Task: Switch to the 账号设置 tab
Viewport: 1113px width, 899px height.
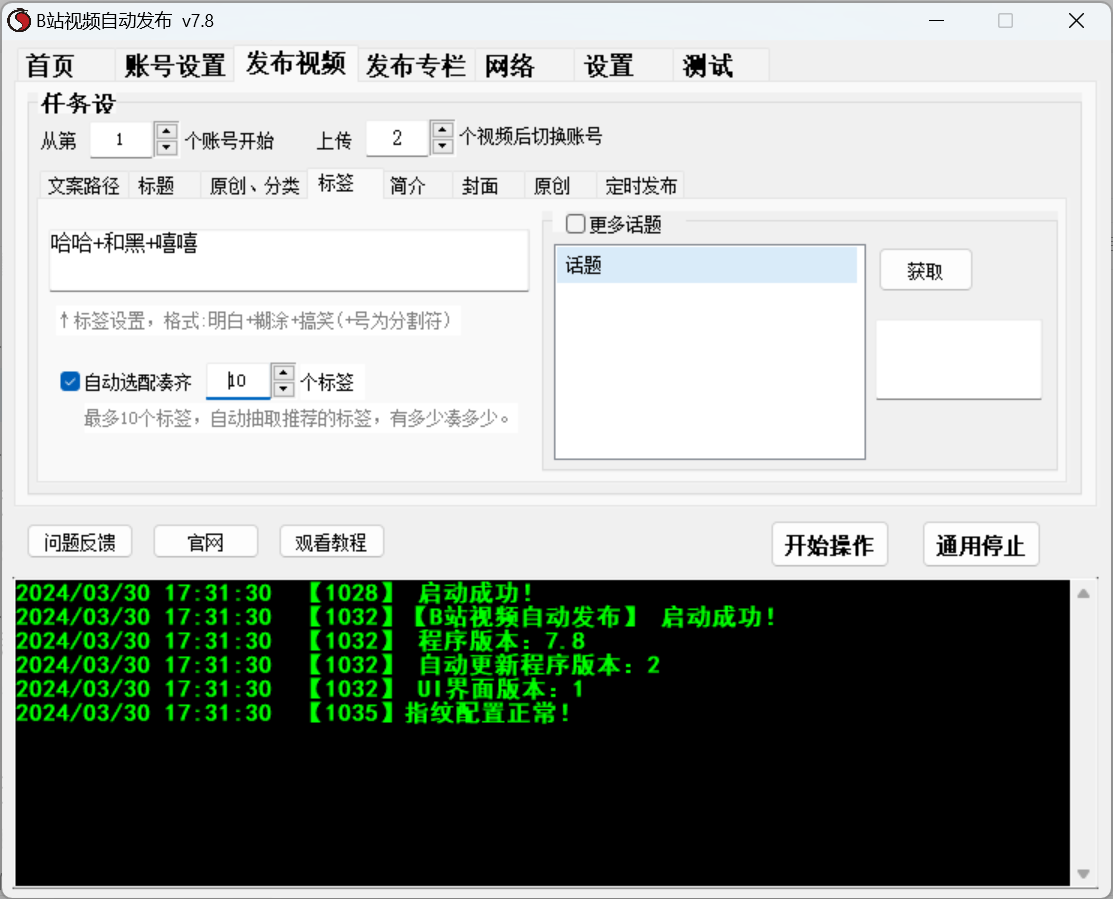Action: [x=175, y=66]
